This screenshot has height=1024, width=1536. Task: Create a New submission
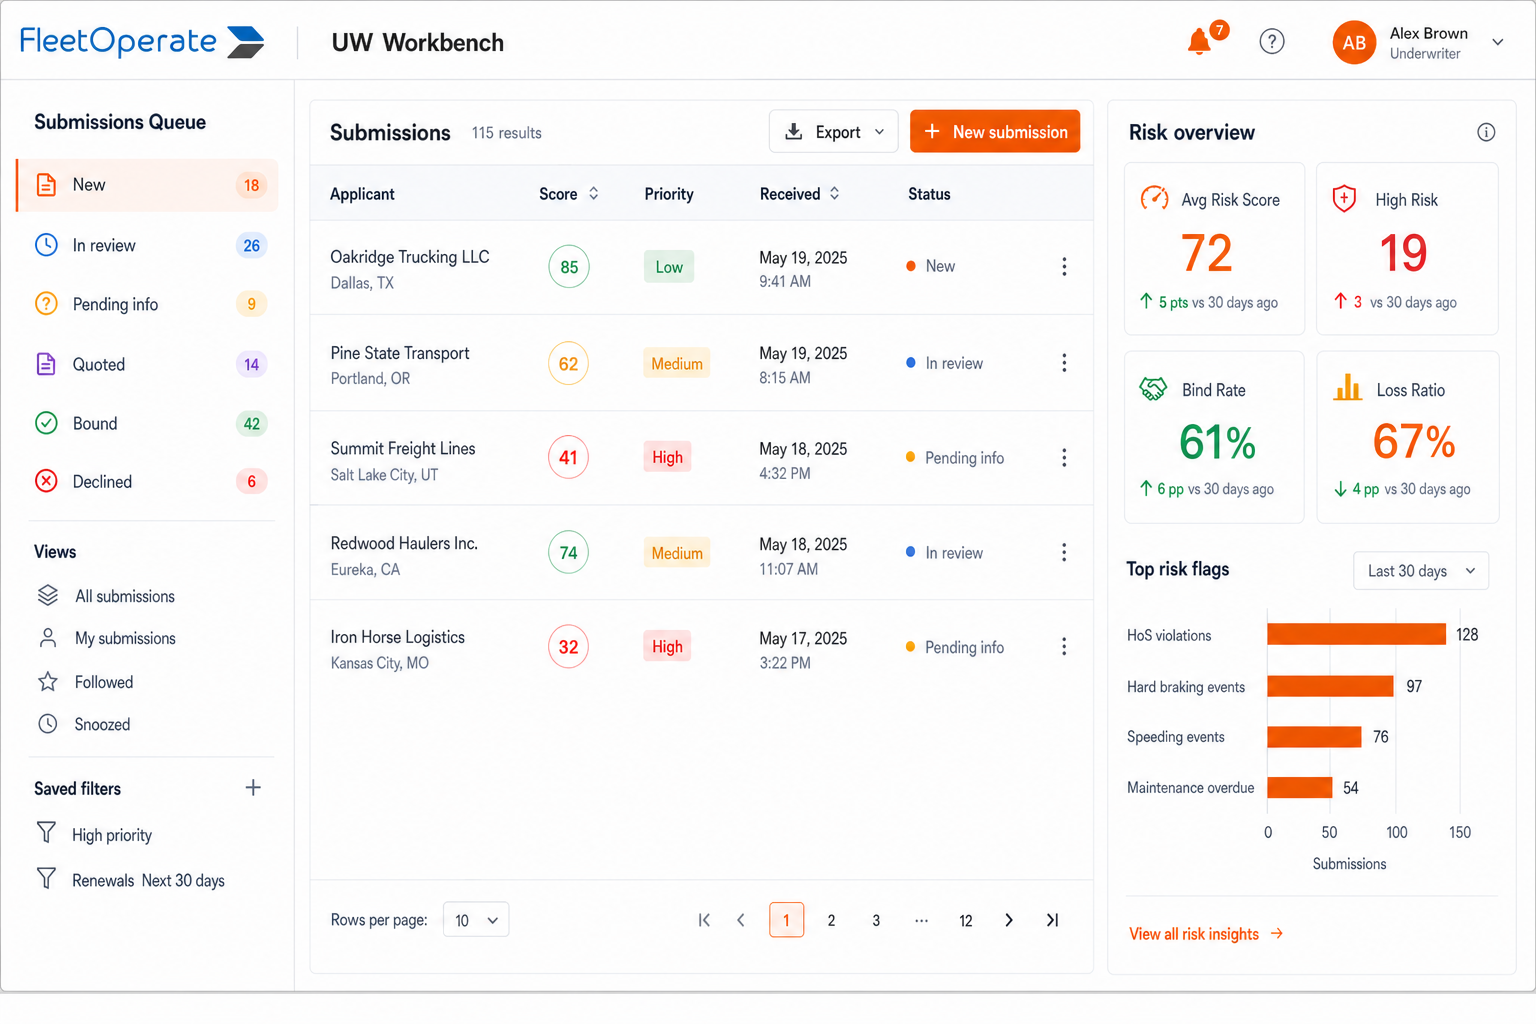point(995,132)
